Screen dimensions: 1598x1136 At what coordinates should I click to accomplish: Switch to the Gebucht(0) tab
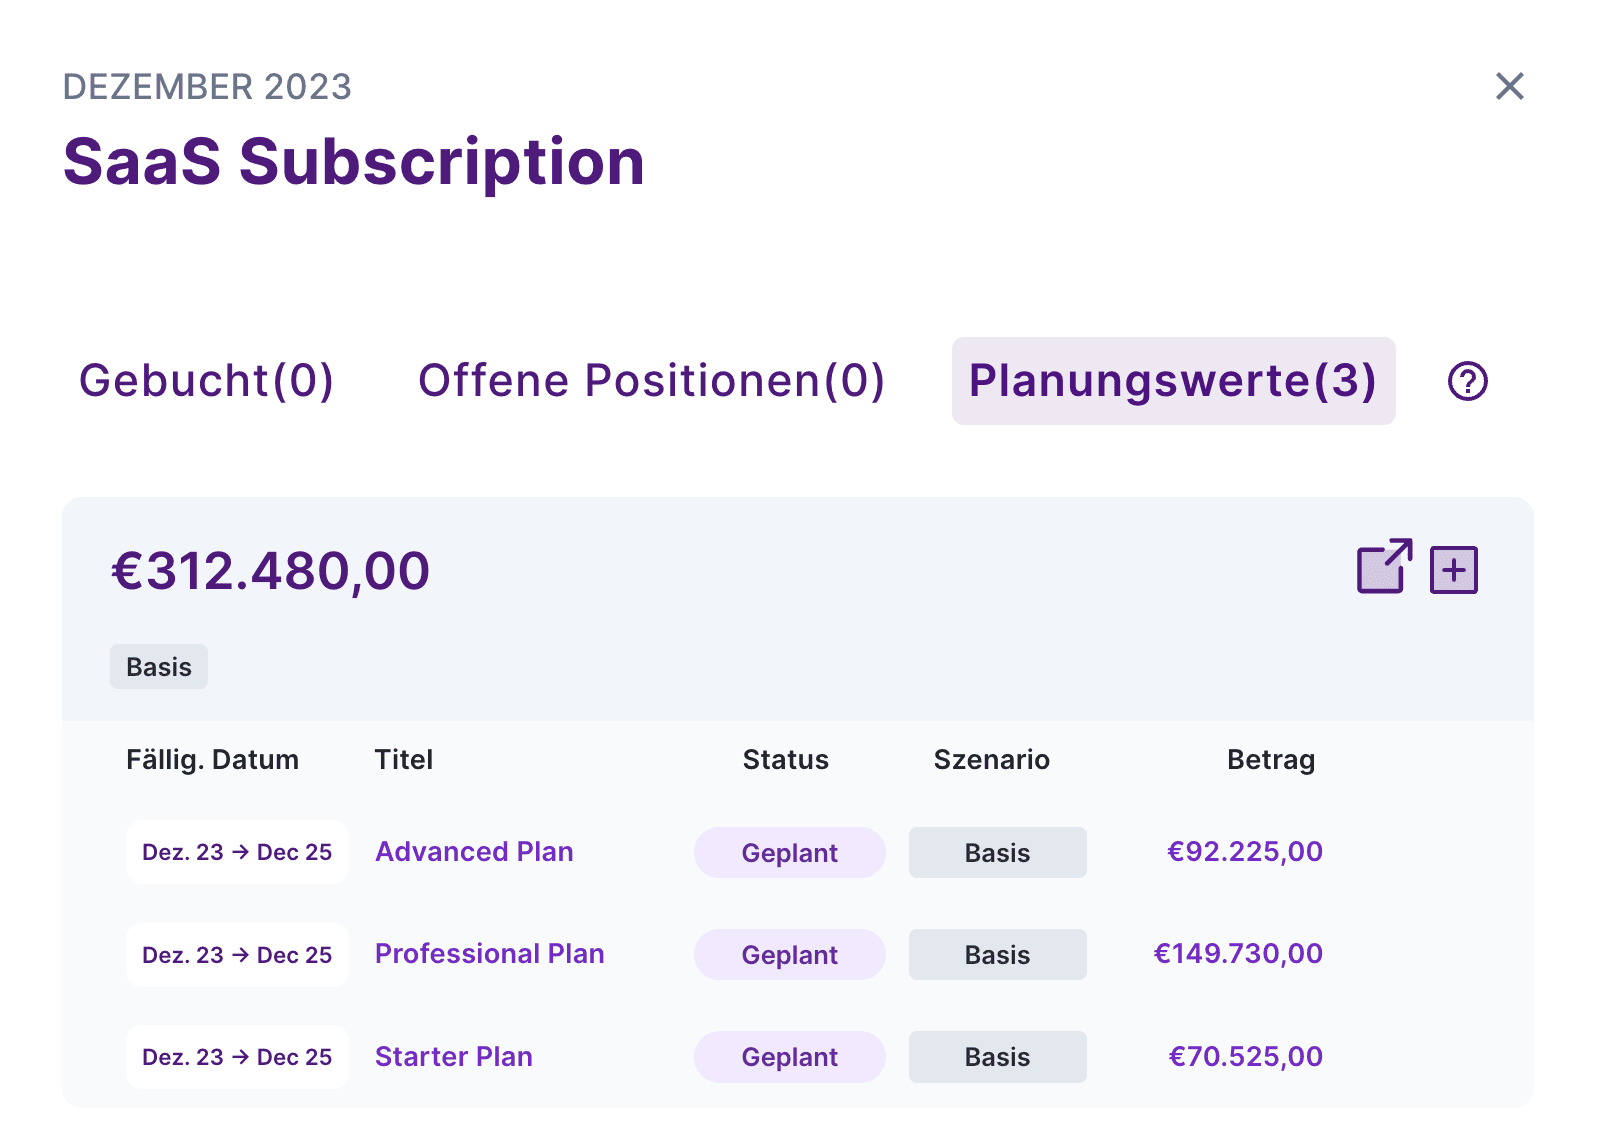click(x=206, y=381)
